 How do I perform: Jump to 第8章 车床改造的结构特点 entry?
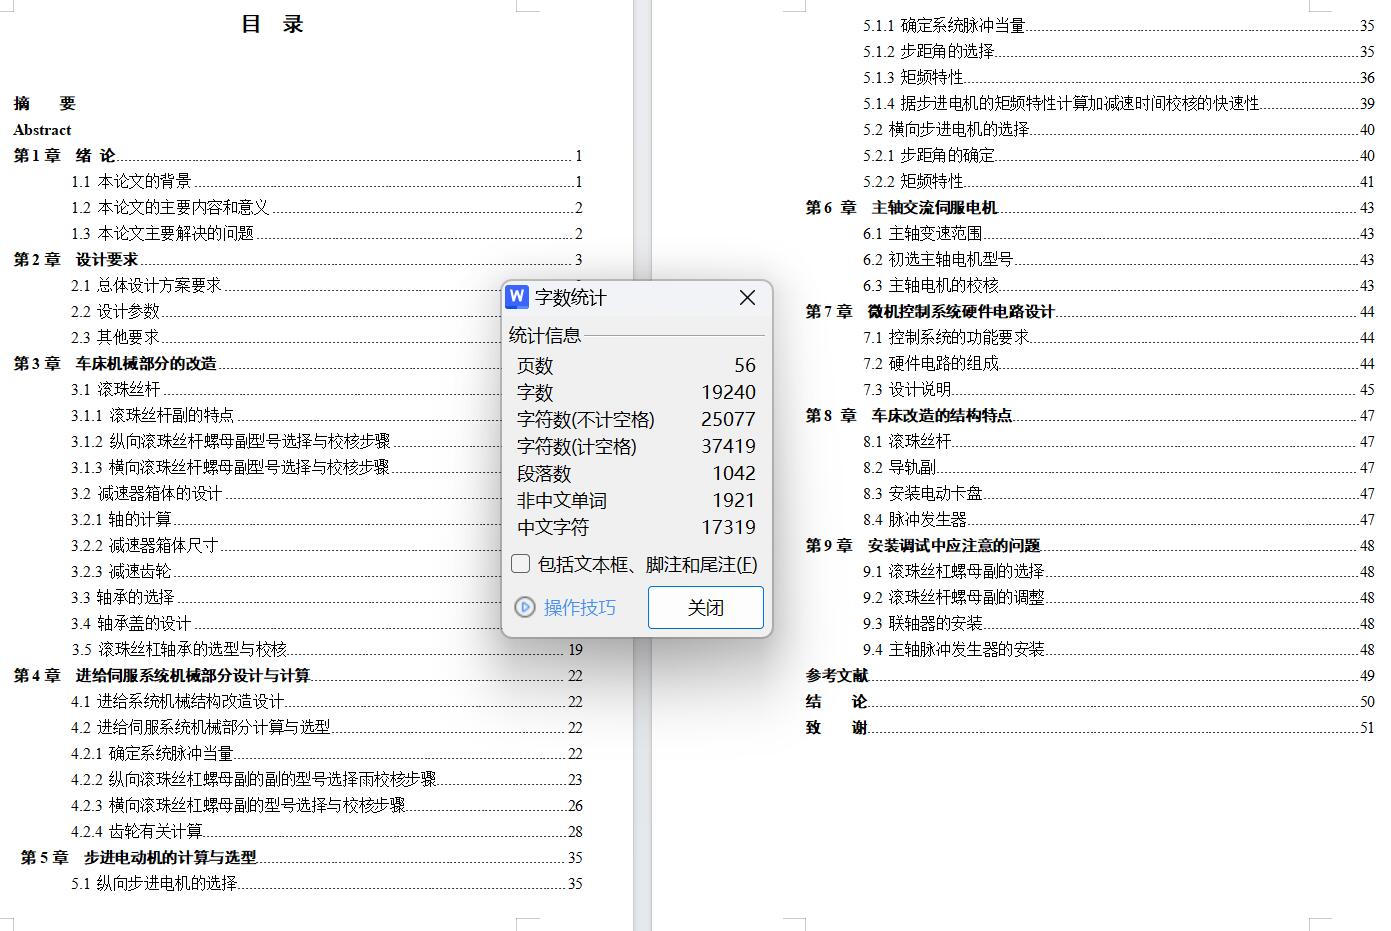coord(1090,415)
